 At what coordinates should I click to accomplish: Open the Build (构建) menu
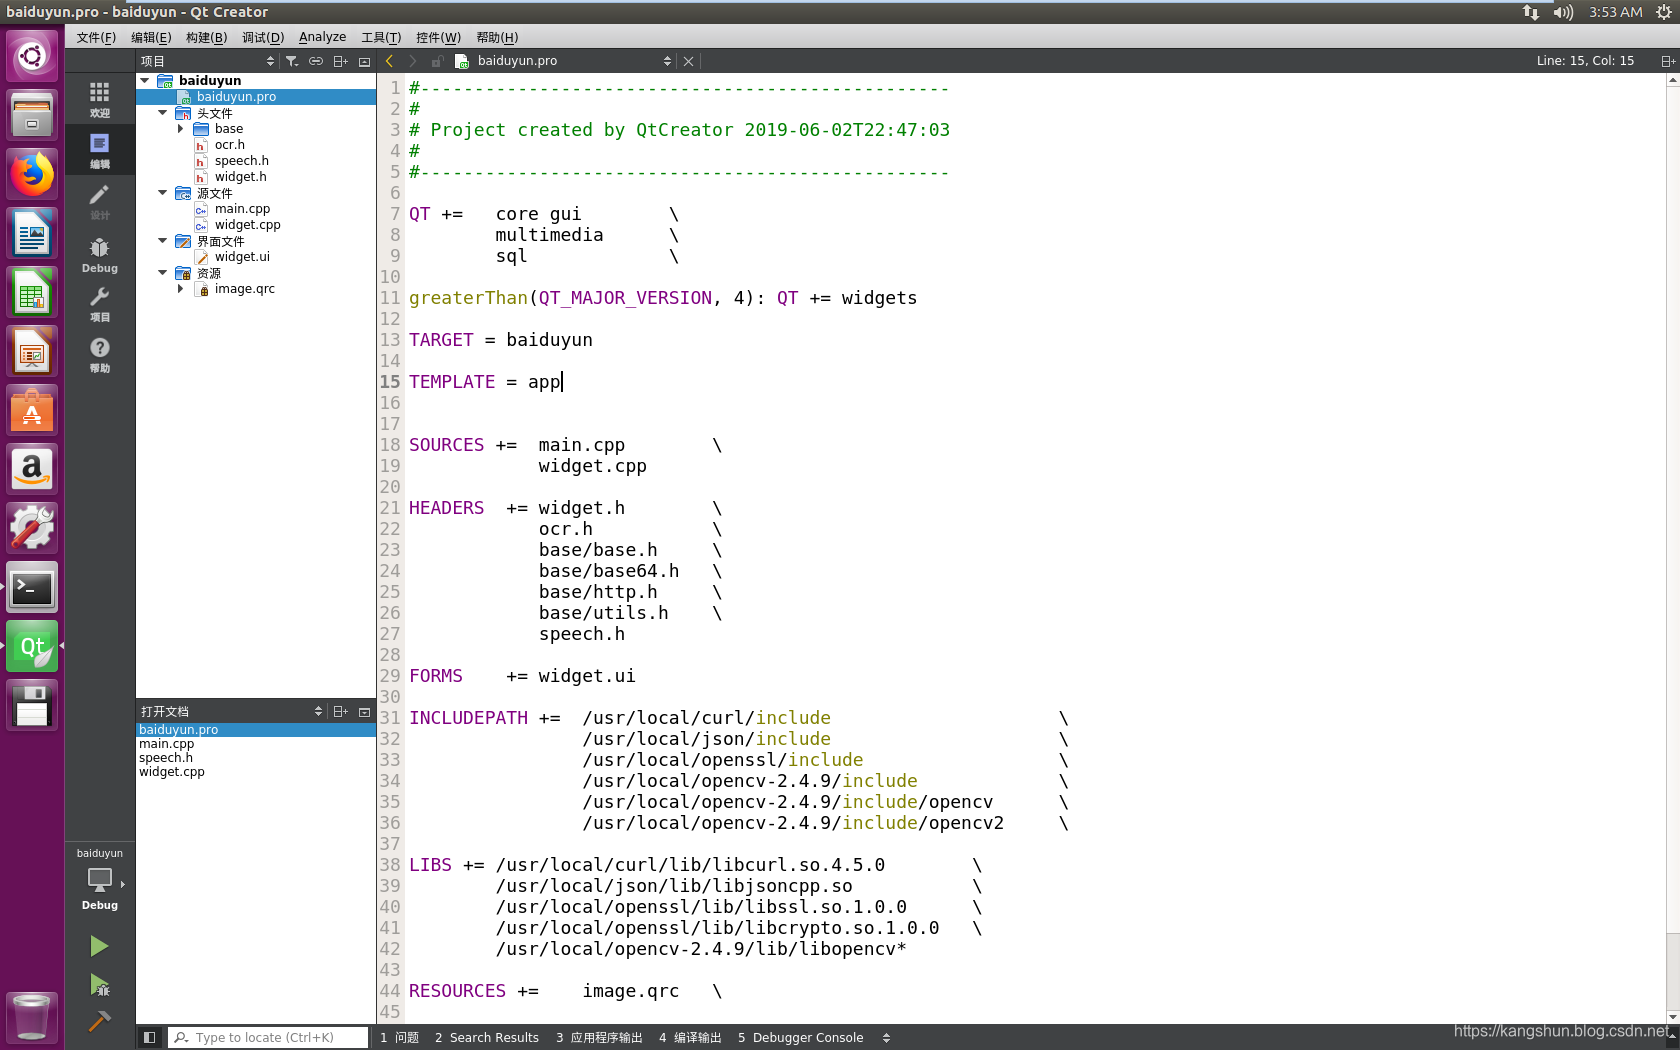click(x=206, y=37)
